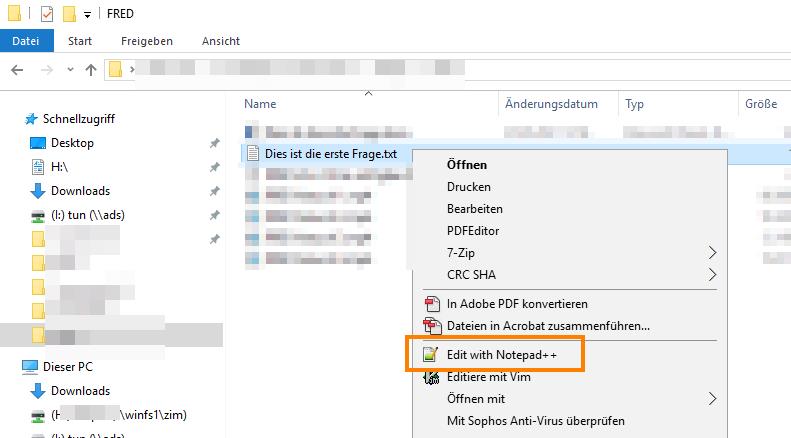Click the pin icon next to H:\

[x=215, y=167]
